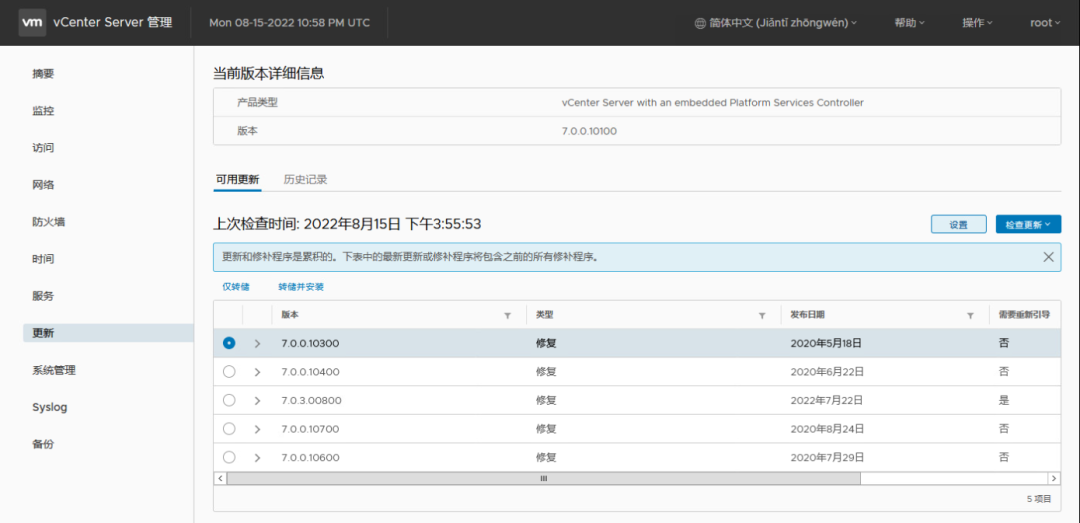Click the globe language icon

[700, 23]
